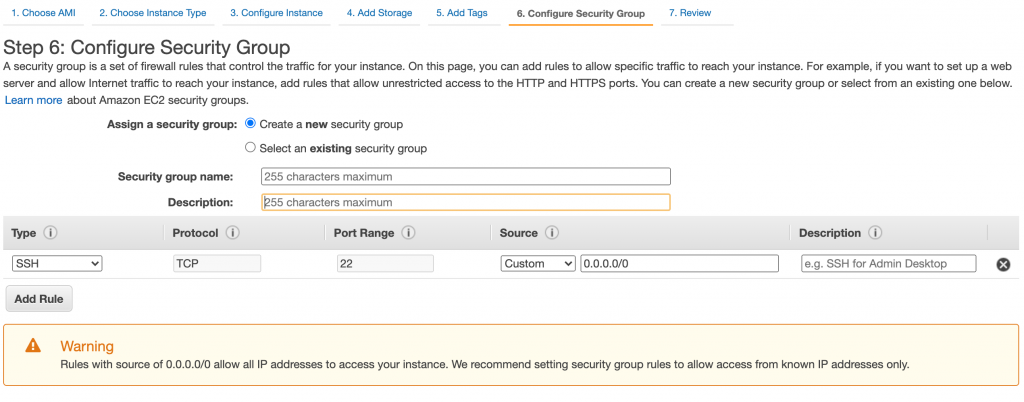Click the Description column info icon
Viewport: 1024px width, 402px height.
click(x=875, y=233)
